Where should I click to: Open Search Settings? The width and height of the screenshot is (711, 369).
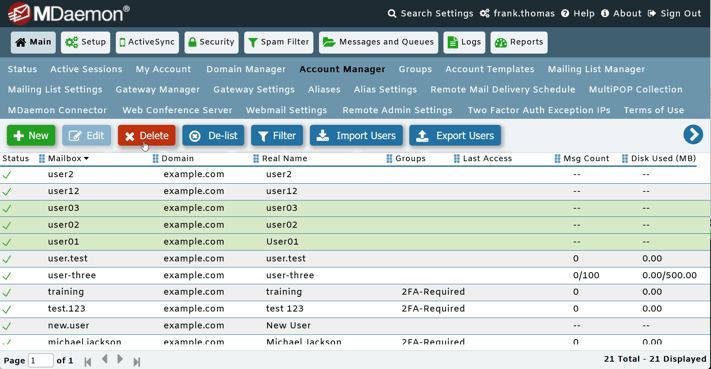click(430, 14)
